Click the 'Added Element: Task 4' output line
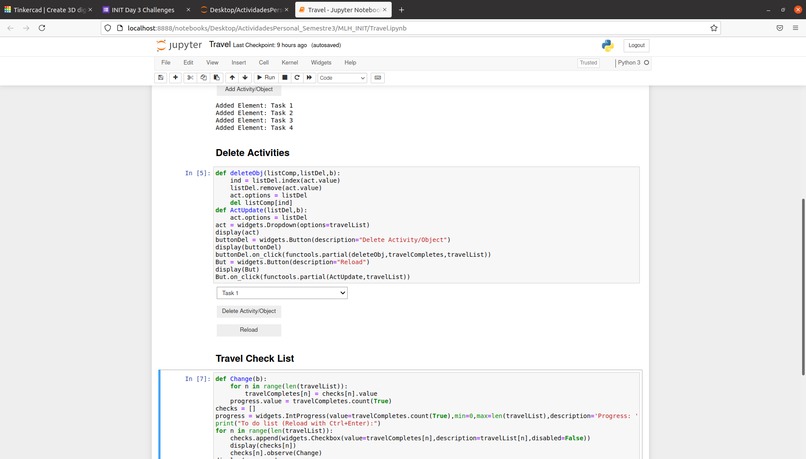806x459 pixels. [254, 128]
